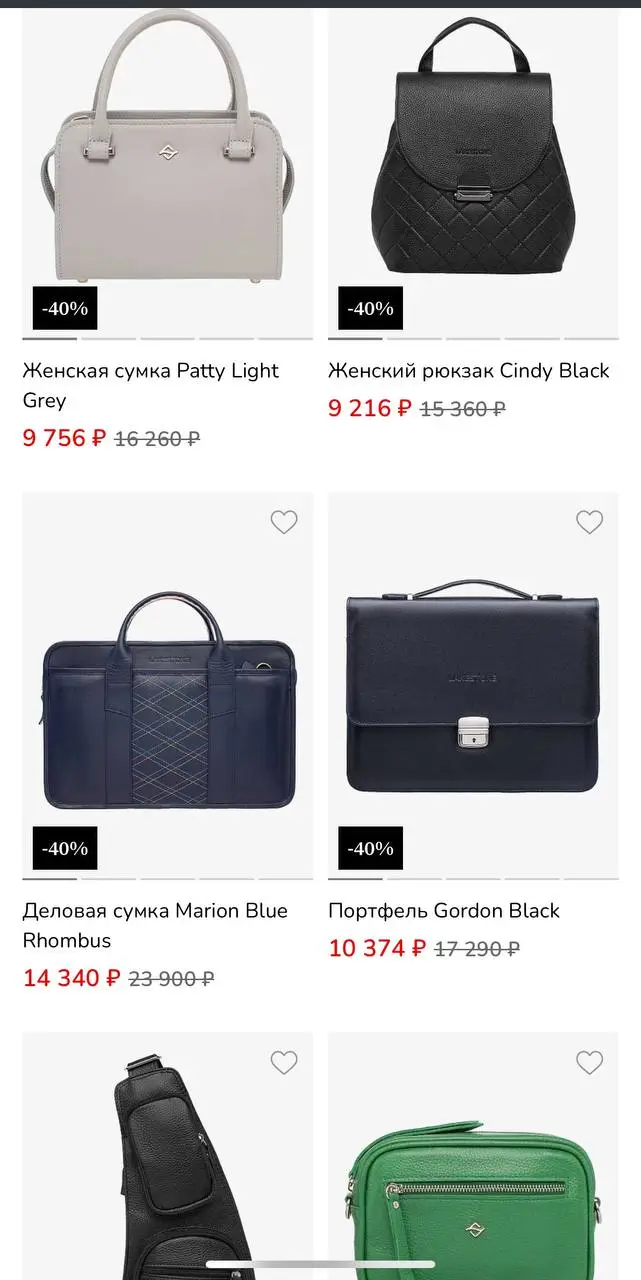Select the Деловая сумка Marion Blue Rhombus title
The image size is (641, 1280).
[x=154, y=925]
